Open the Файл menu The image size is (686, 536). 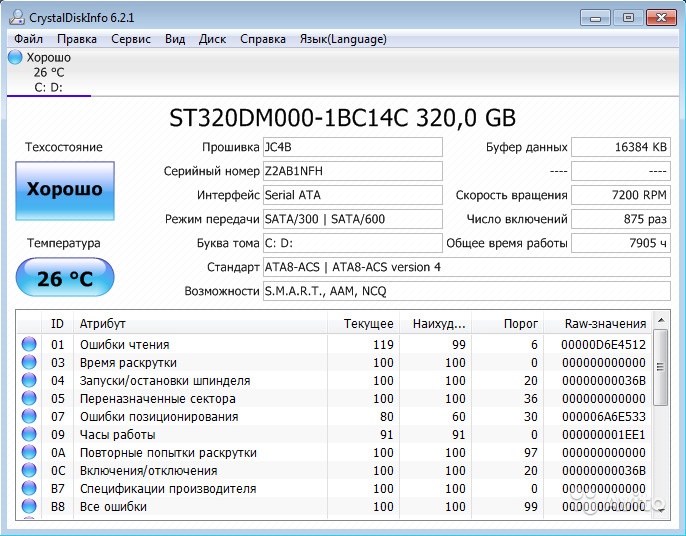pyautogui.click(x=28, y=39)
